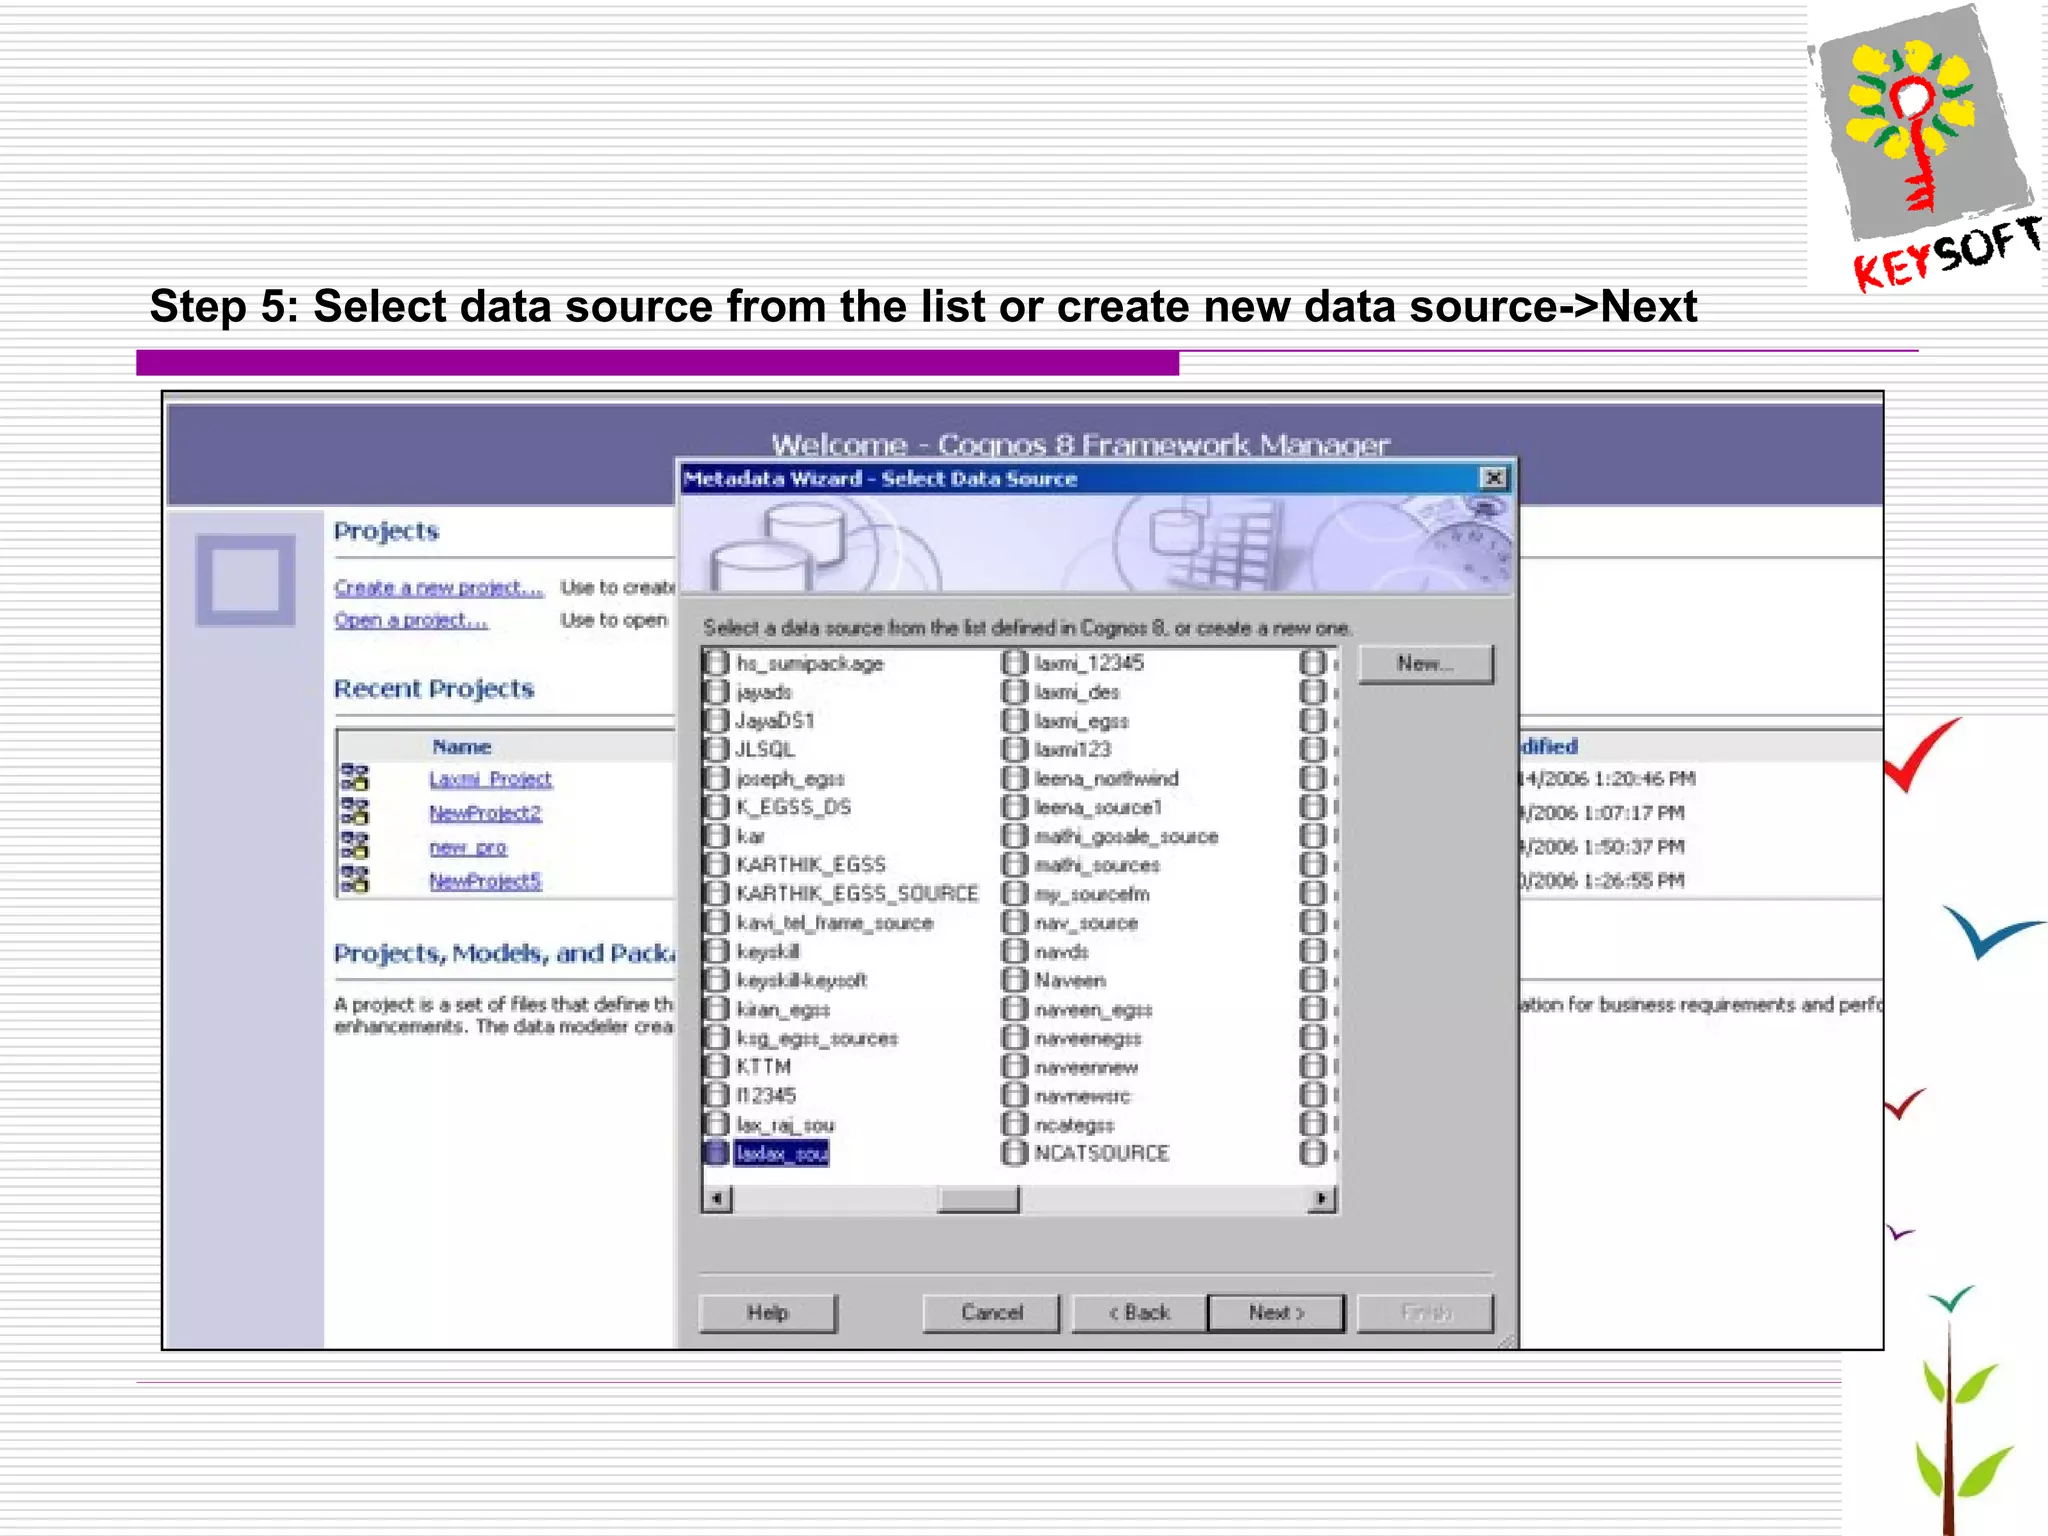Image resolution: width=2048 pixels, height=1536 pixels.
Task: Click the Help button
Action: 768,1313
